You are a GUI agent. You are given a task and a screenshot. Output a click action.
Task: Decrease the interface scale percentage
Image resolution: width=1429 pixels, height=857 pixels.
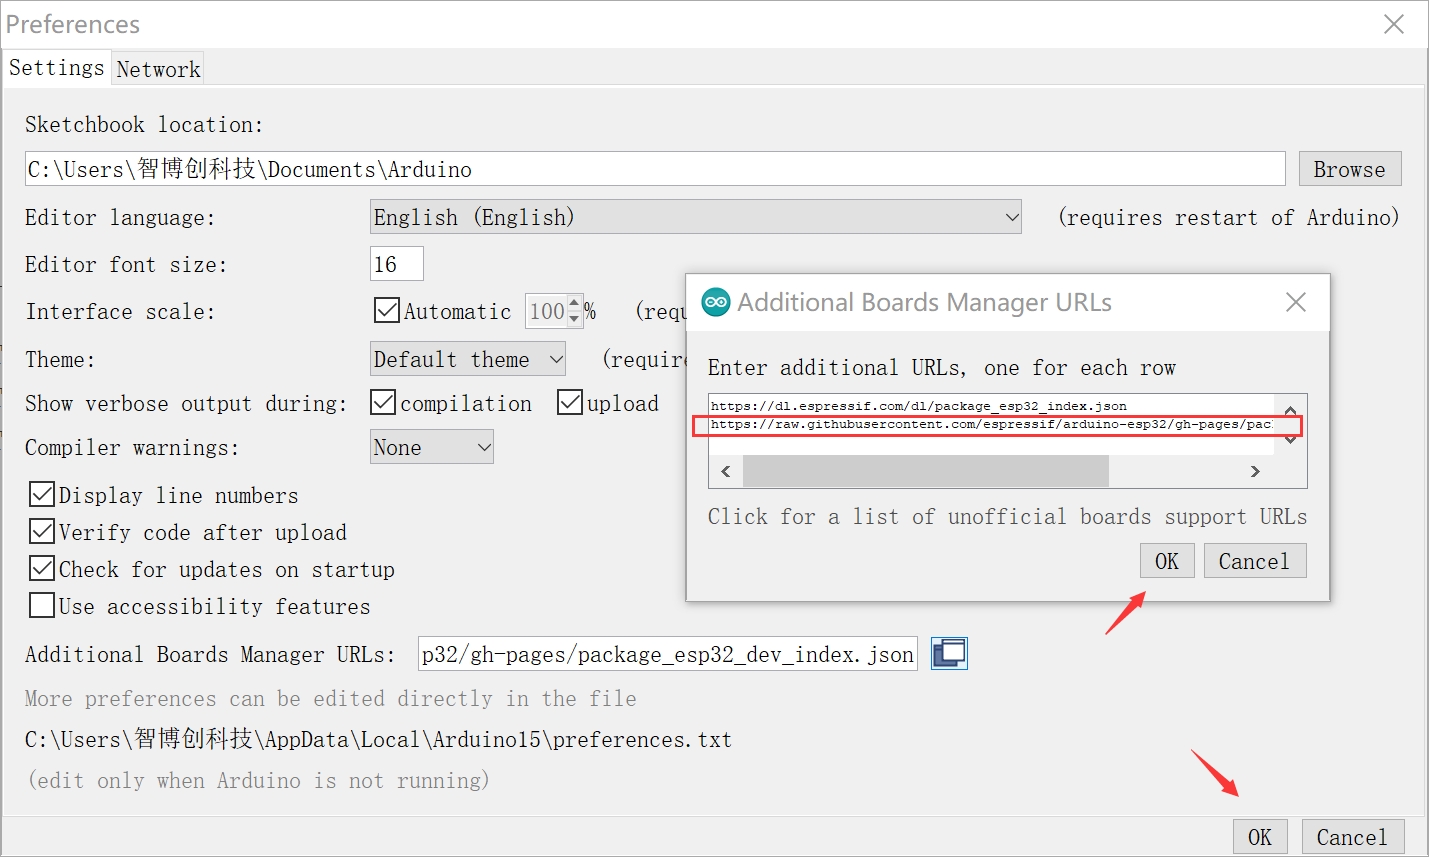pyautogui.click(x=574, y=319)
